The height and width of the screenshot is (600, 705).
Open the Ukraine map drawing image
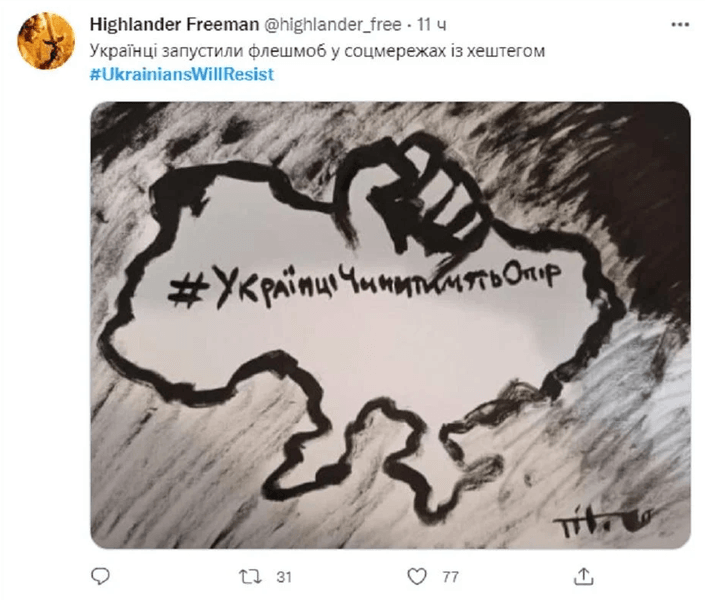coord(390,325)
